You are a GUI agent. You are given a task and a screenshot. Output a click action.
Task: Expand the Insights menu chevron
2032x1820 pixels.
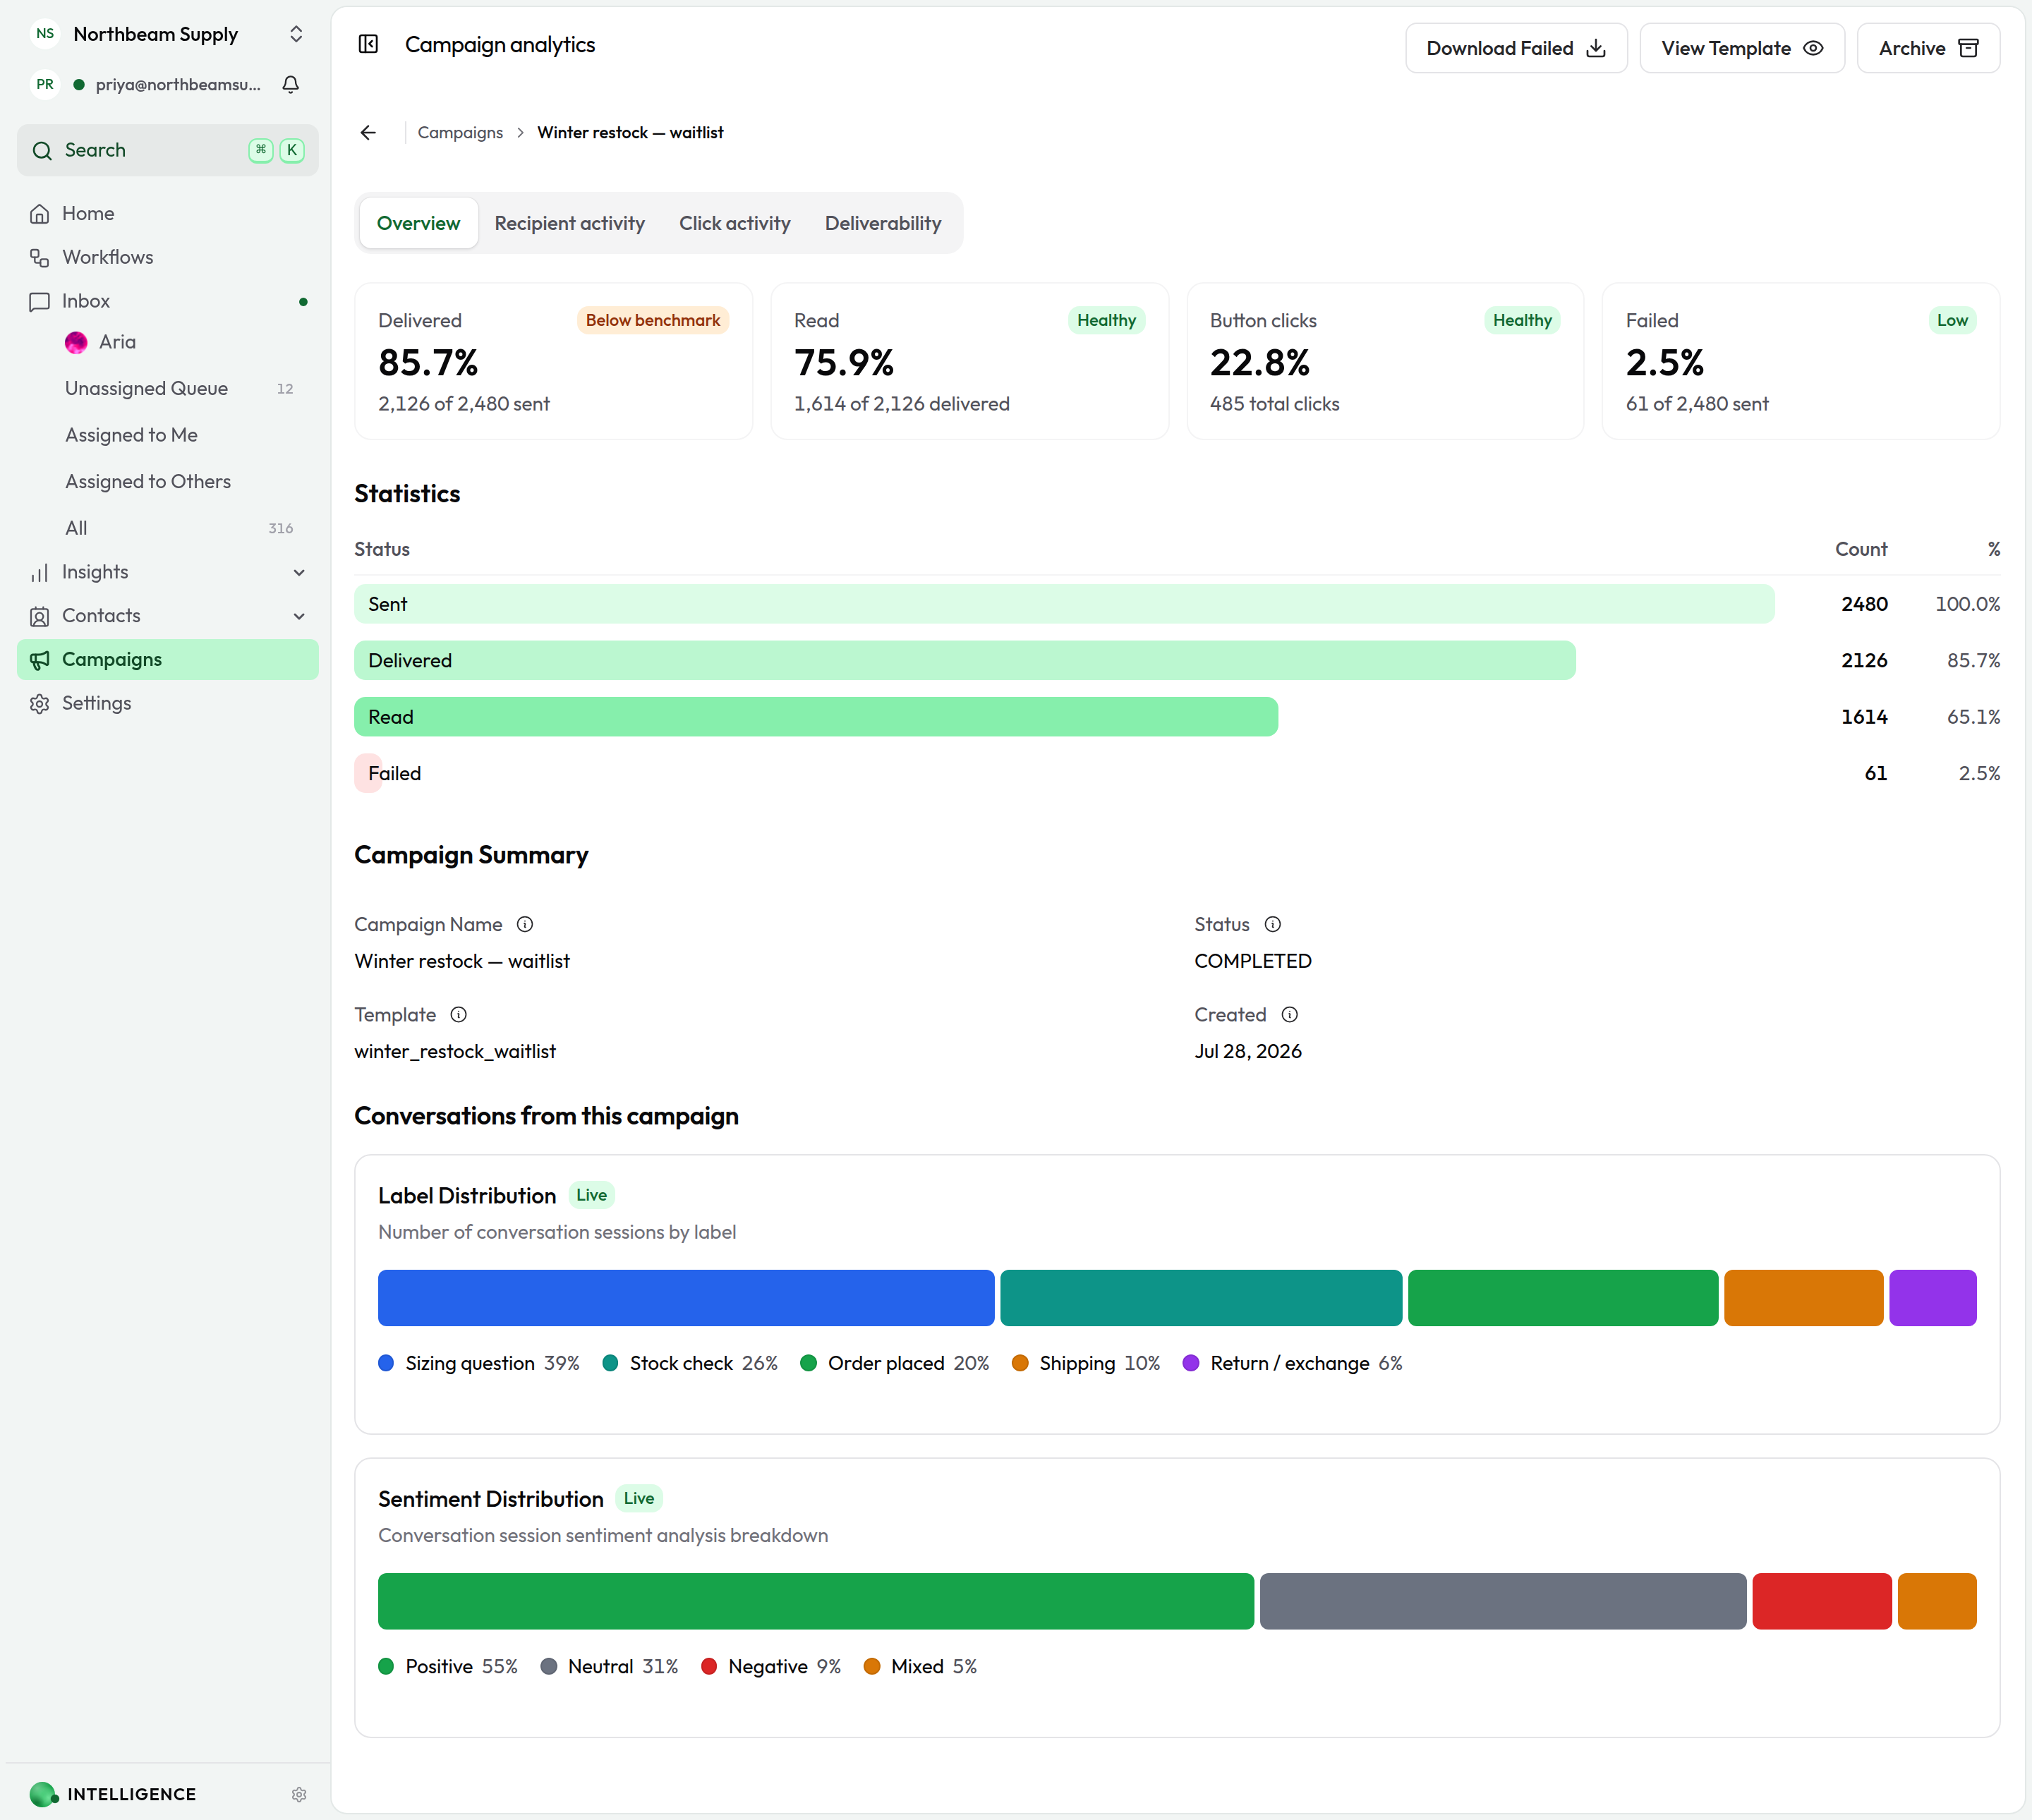click(x=299, y=572)
